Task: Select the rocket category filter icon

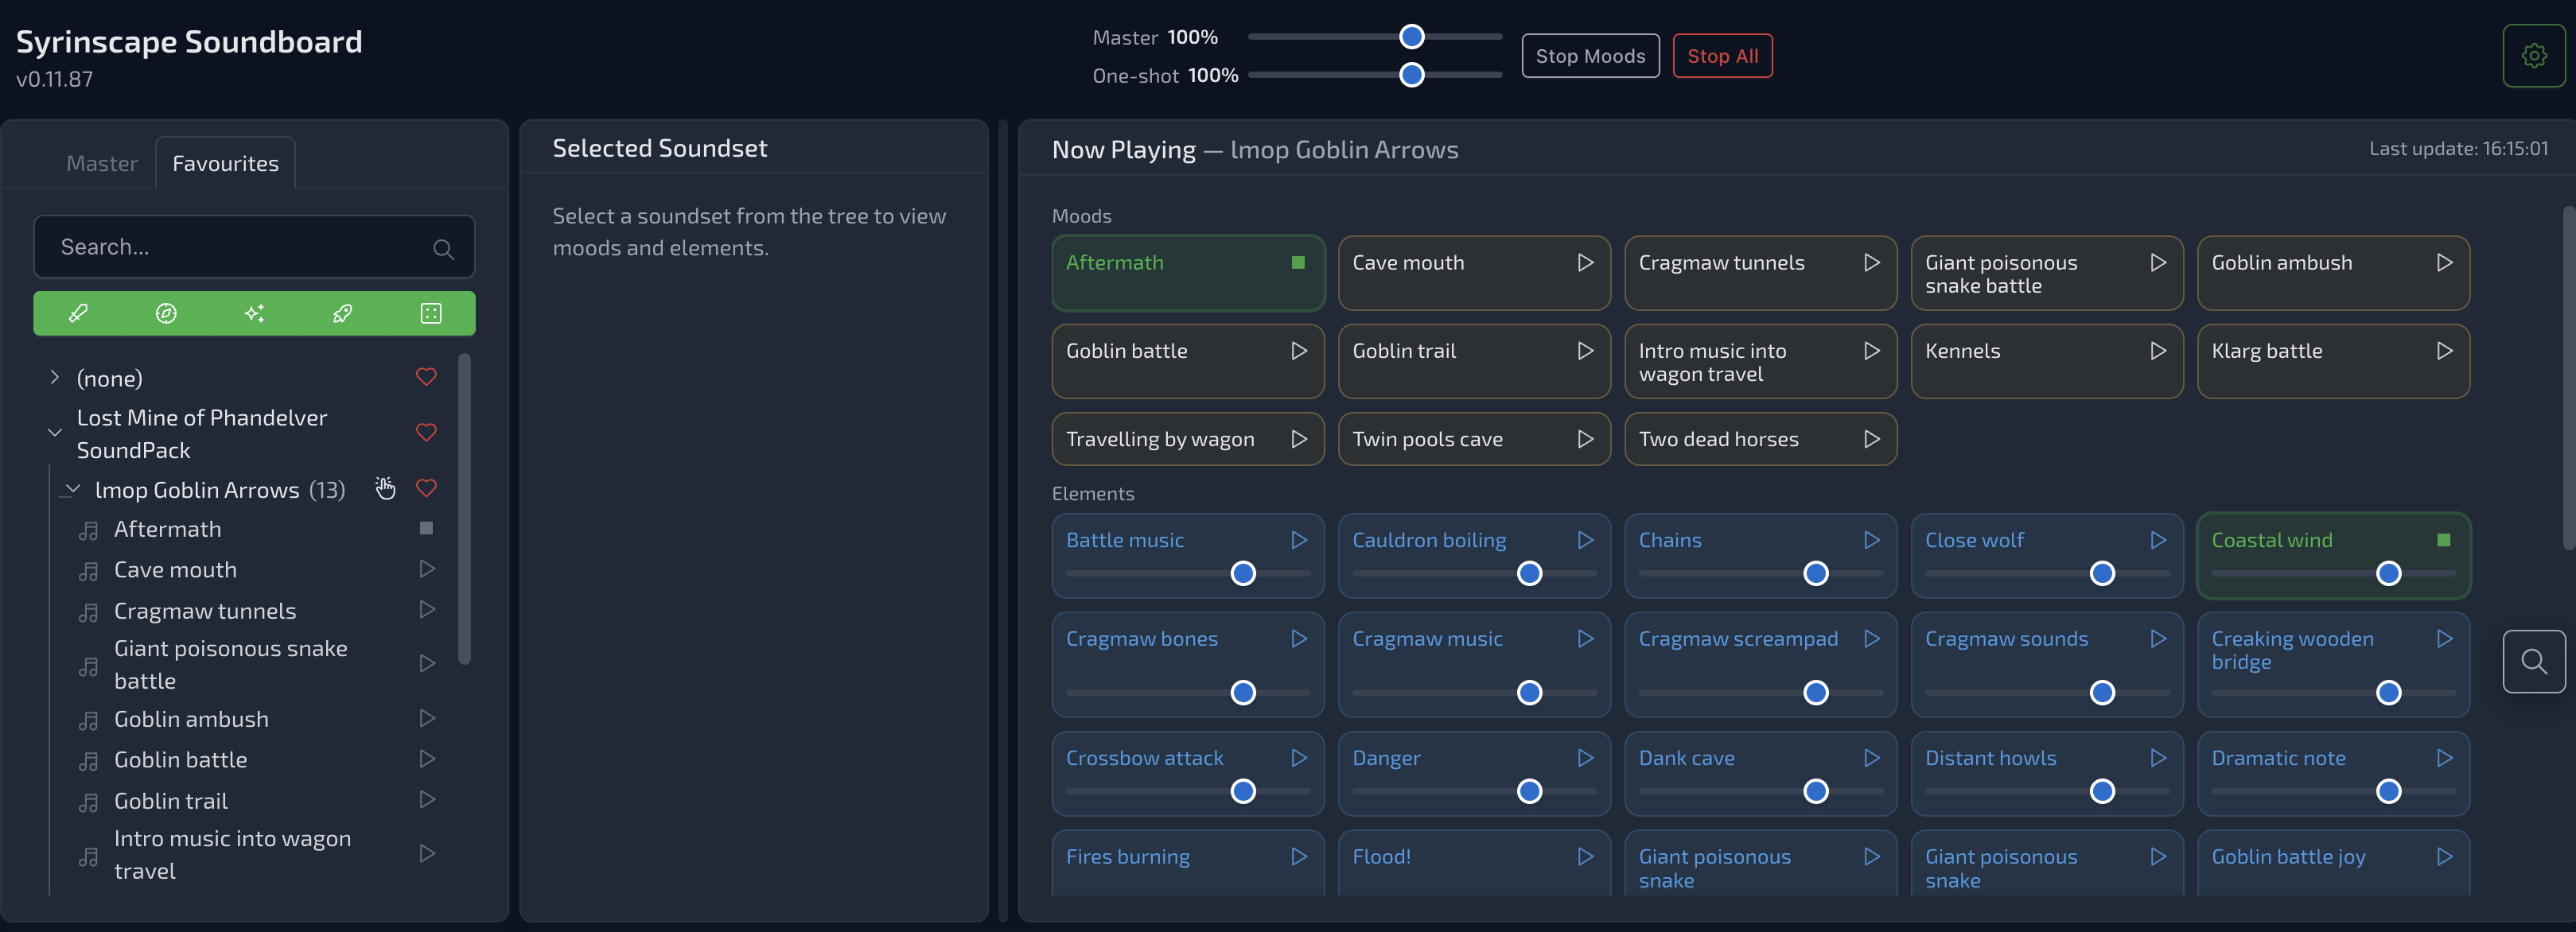Action: (342, 314)
